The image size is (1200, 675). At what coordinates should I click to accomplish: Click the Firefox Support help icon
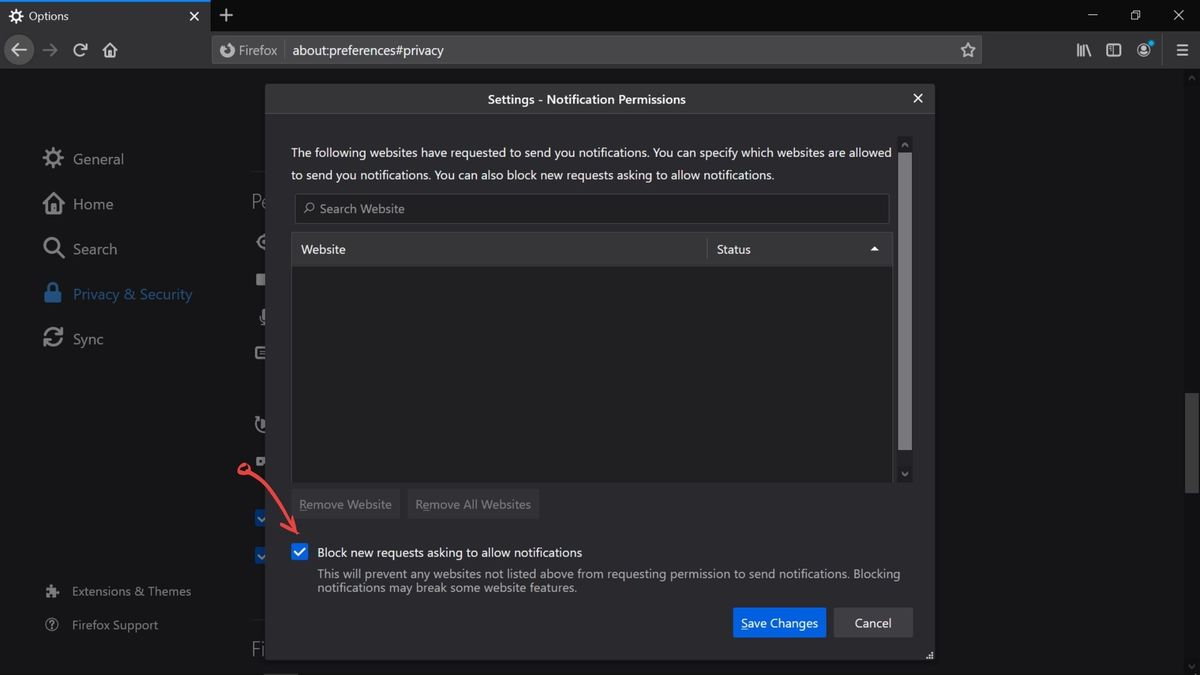50,625
